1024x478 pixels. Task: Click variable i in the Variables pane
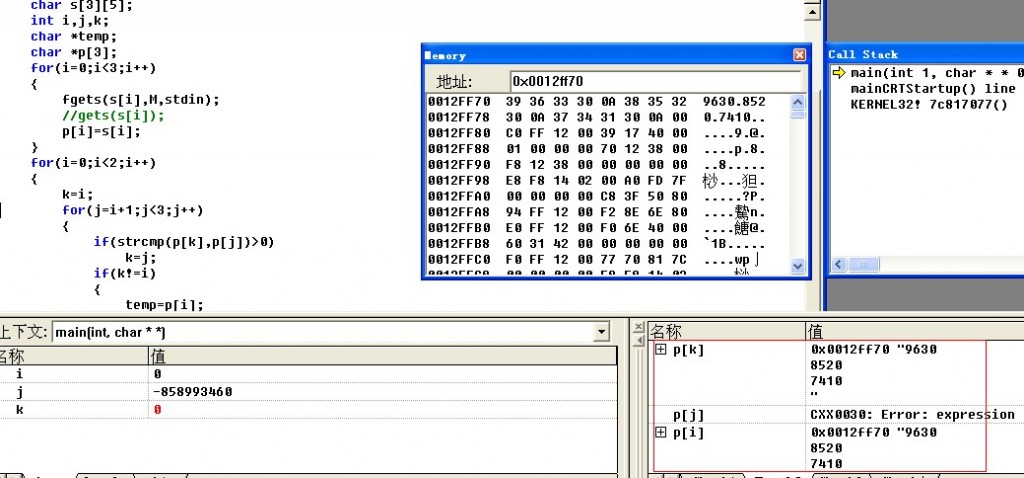click(20, 374)
